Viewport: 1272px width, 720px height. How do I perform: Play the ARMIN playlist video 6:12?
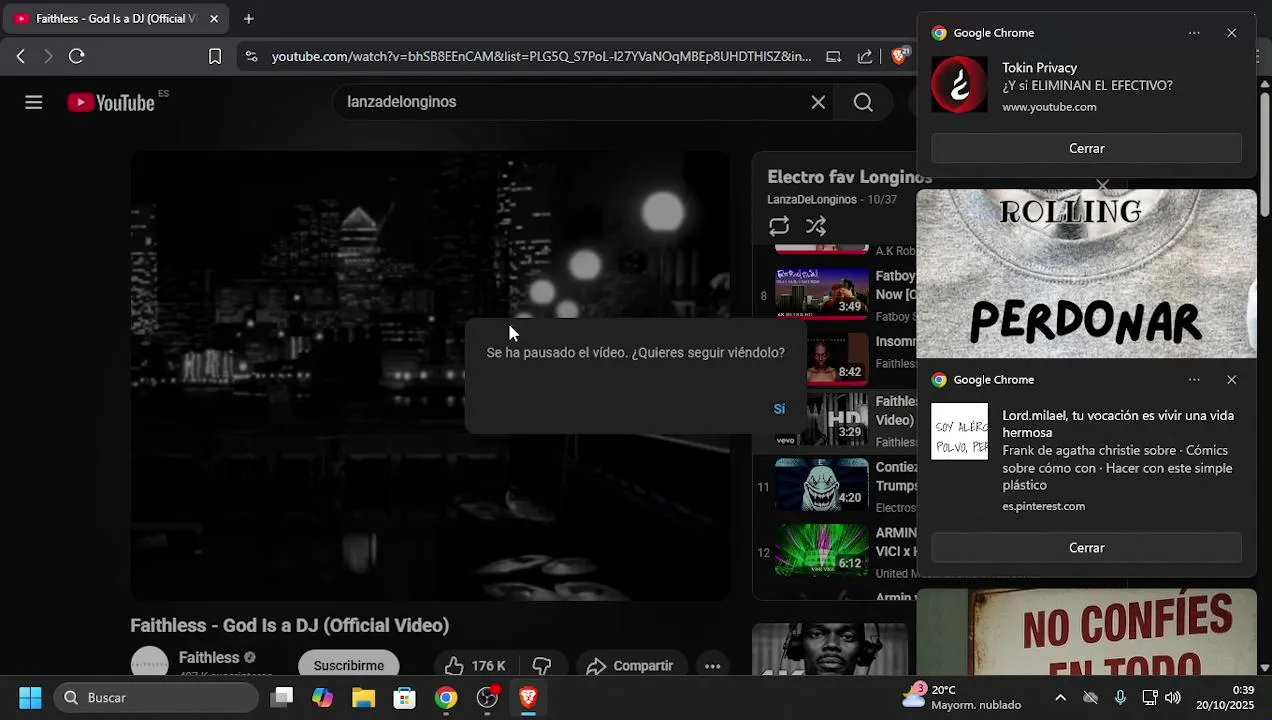[x=821, y=550]
